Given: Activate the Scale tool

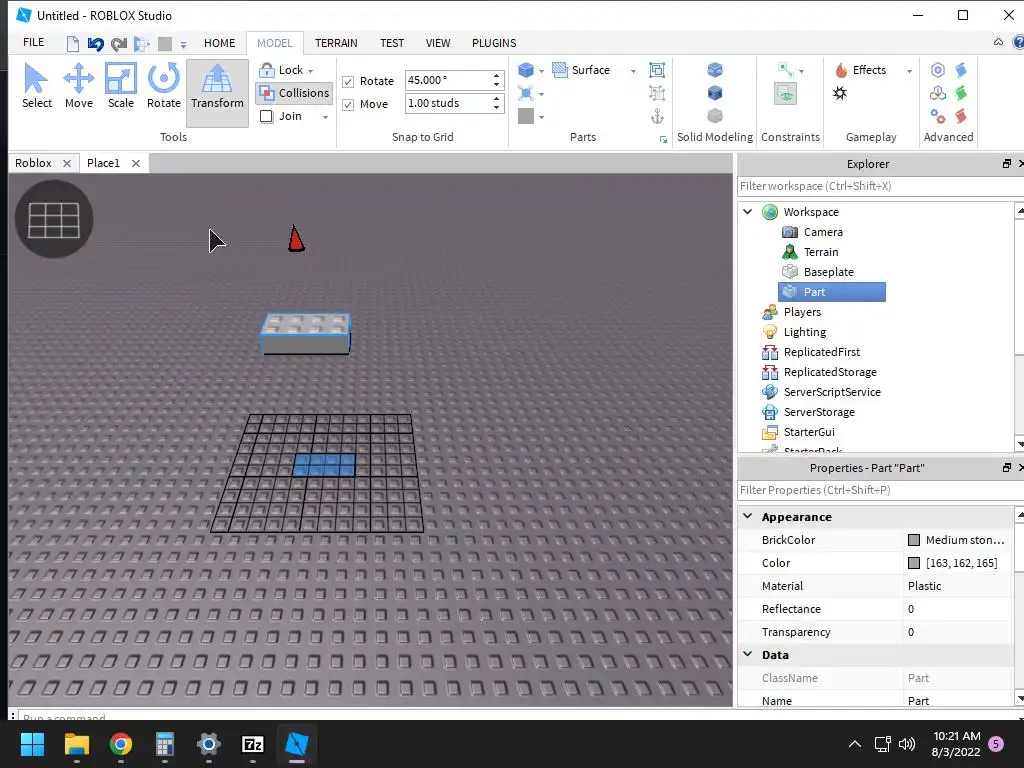Looking at the screenshot, I should tap(121, 86).
